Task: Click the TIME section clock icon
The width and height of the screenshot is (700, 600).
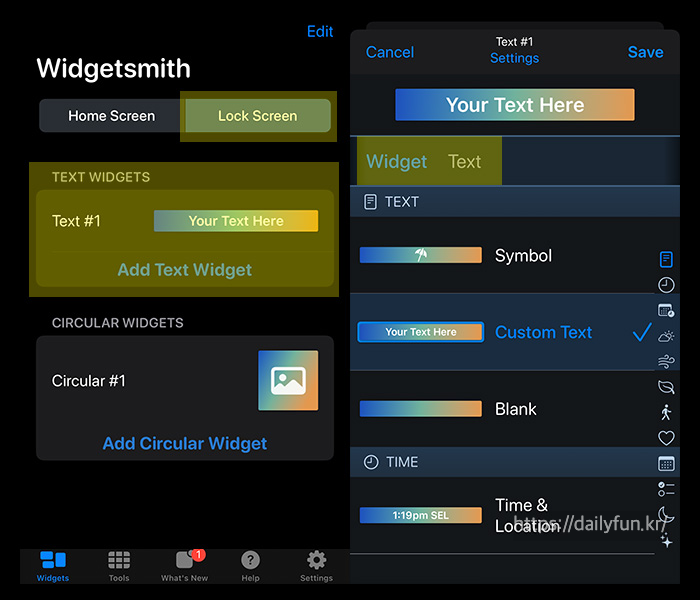Action: [x=371, y=462]
